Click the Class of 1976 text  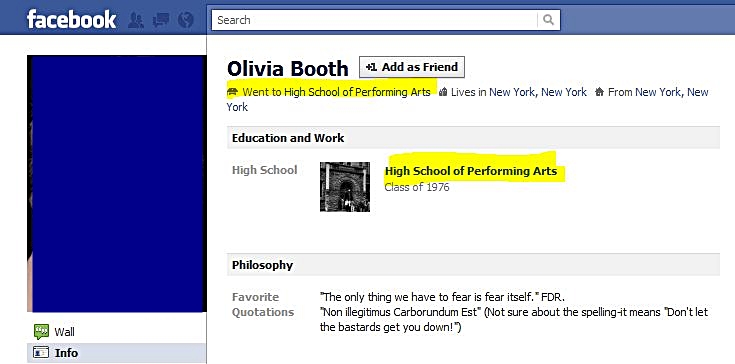coord(417,187)
